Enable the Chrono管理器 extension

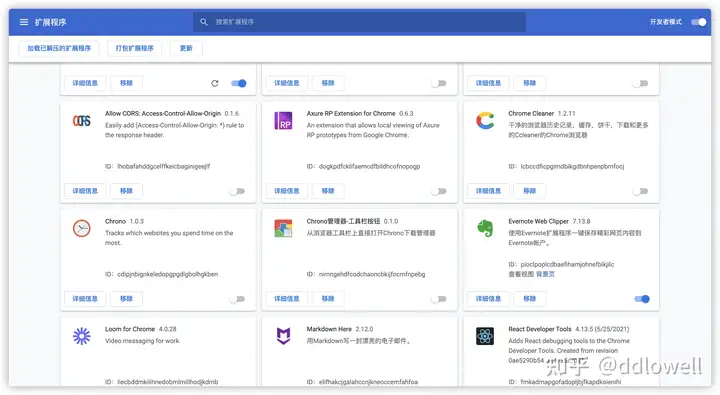(x=439, y=299)
